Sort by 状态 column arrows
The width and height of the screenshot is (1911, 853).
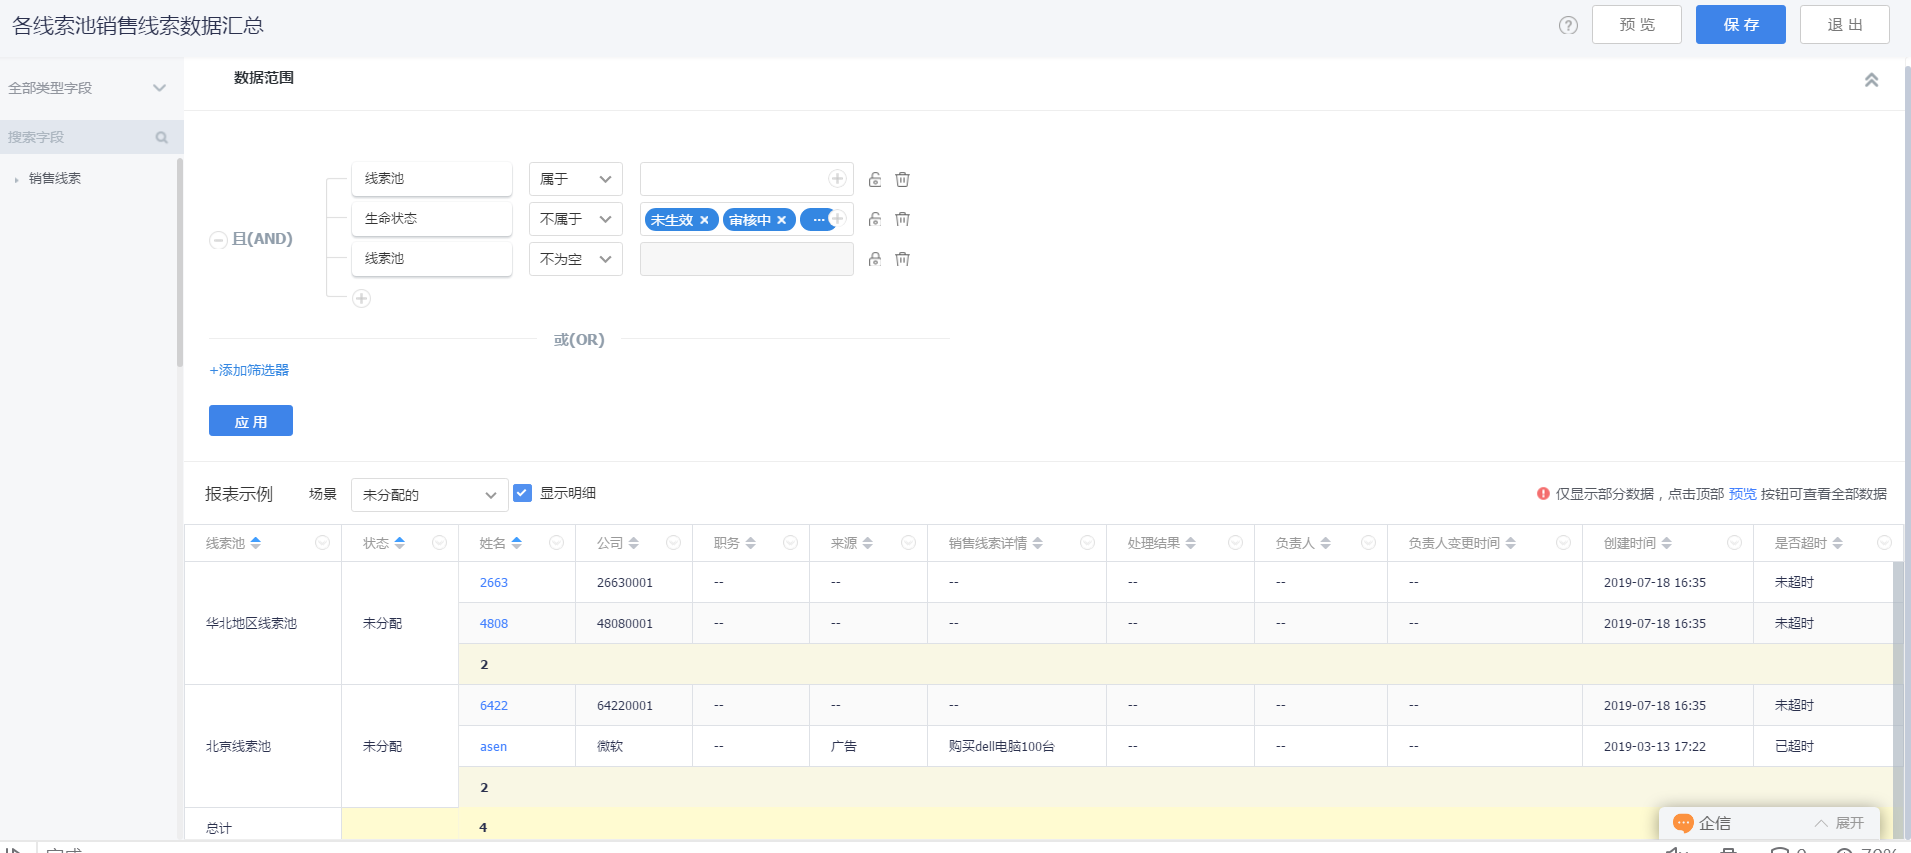point(400,543)
